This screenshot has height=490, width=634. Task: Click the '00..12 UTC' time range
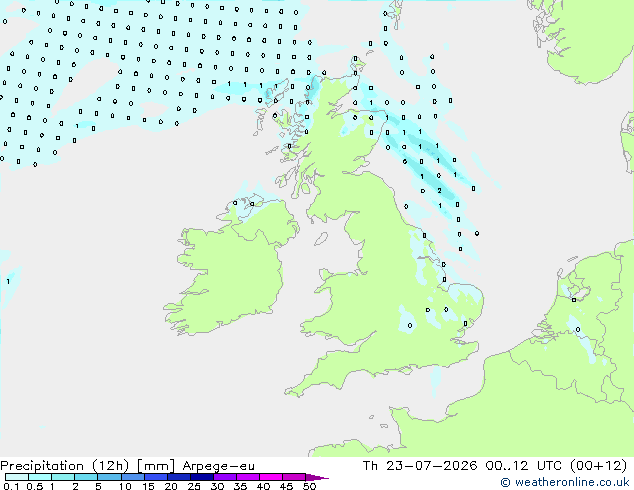(x=524, y=466)
